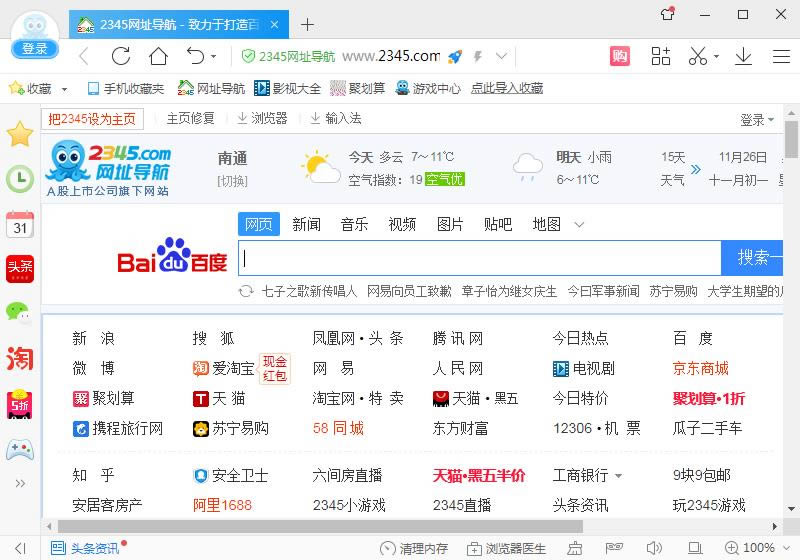Viewport: 800px width, 560px height.
Task: Collapse the sidebar with bottom-left arrow
Action: [x=20, y=548]
